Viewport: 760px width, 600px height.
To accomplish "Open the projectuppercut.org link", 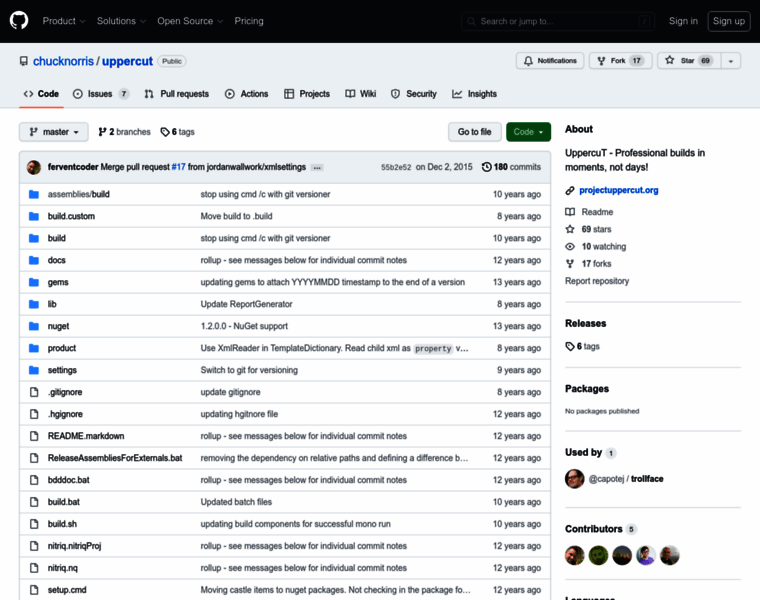I will coord(619,190).
